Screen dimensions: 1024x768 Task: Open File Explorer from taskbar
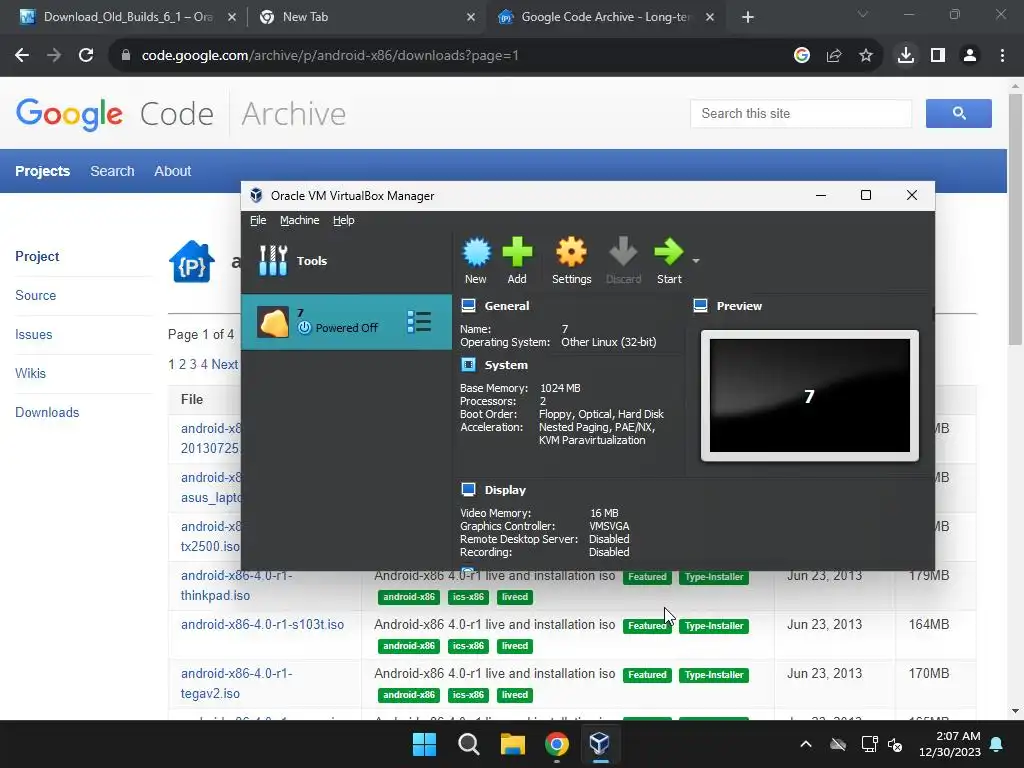(513, 744)
